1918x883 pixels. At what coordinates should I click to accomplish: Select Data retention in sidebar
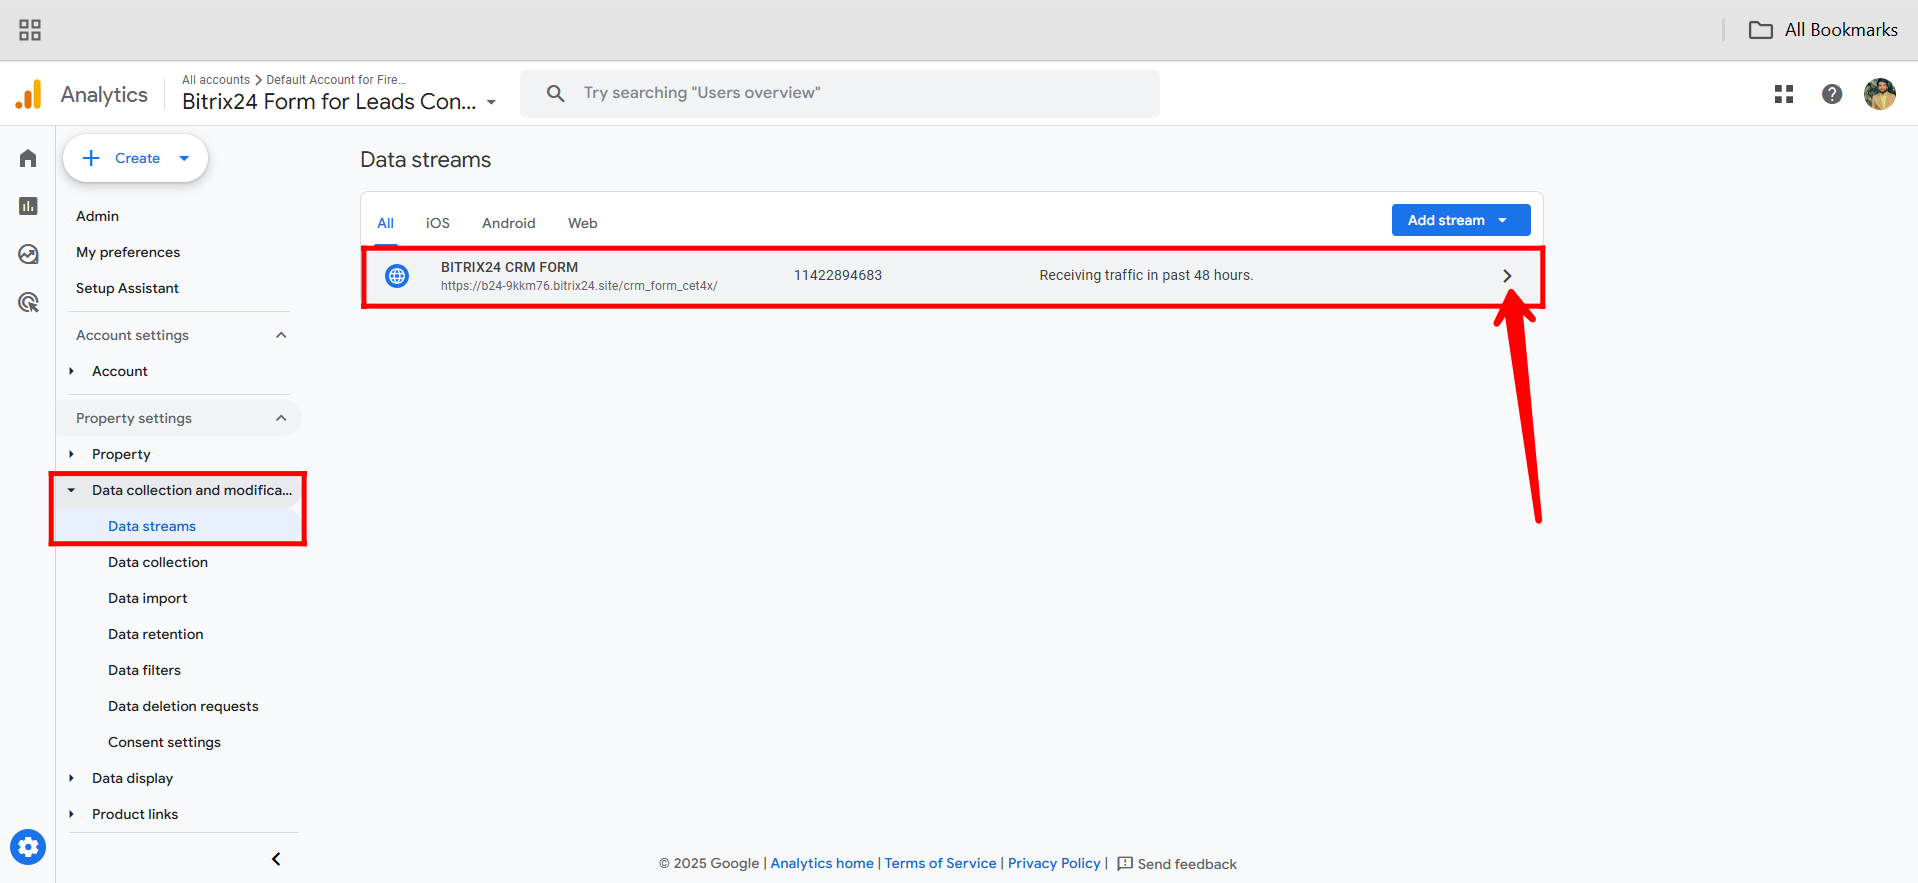(156, 634)
